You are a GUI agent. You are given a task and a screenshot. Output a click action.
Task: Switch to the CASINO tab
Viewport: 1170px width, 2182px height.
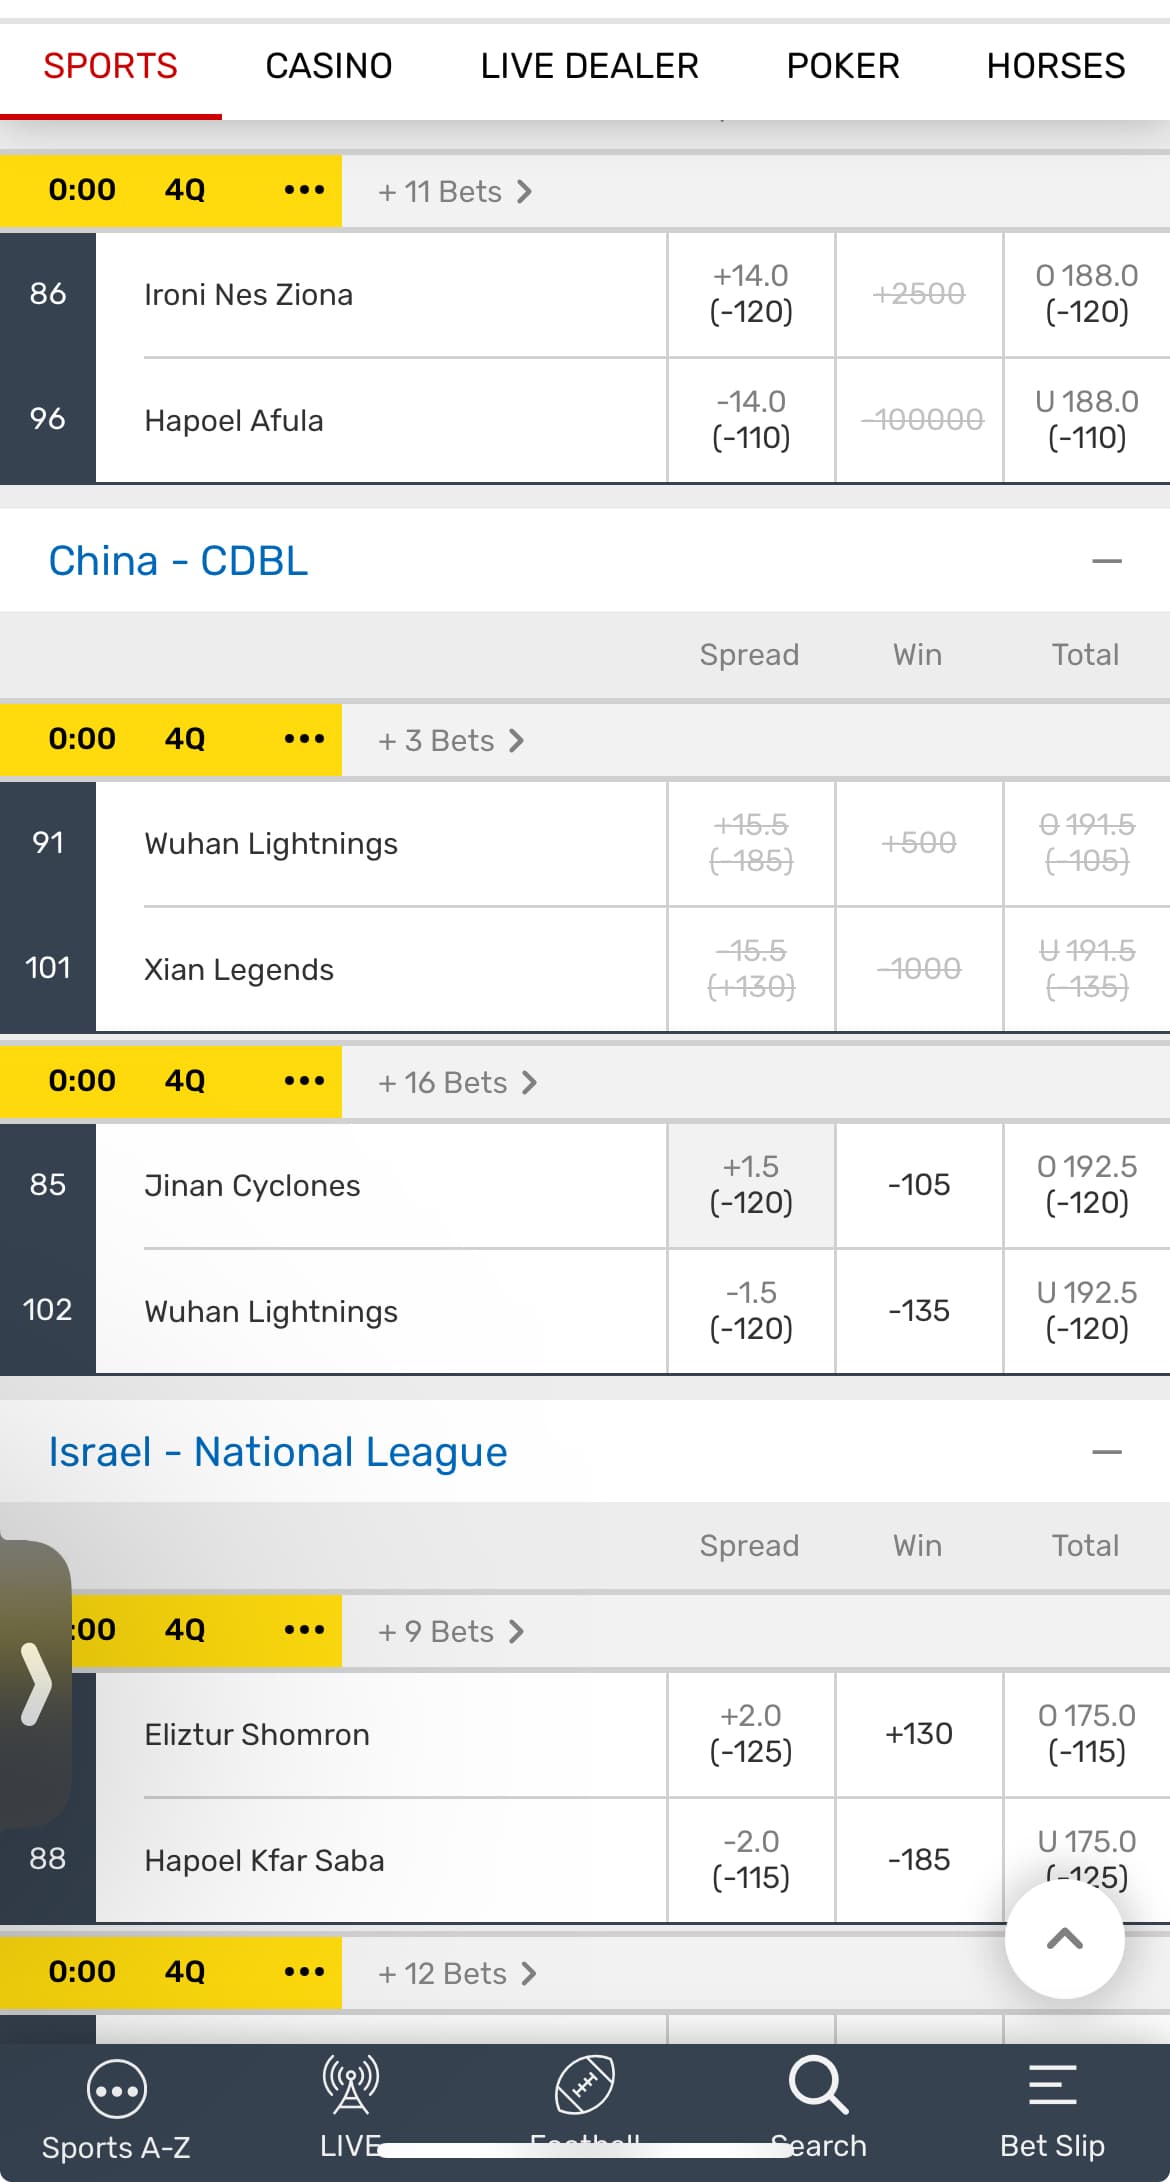pyautogui.click(x=328, y=66)
